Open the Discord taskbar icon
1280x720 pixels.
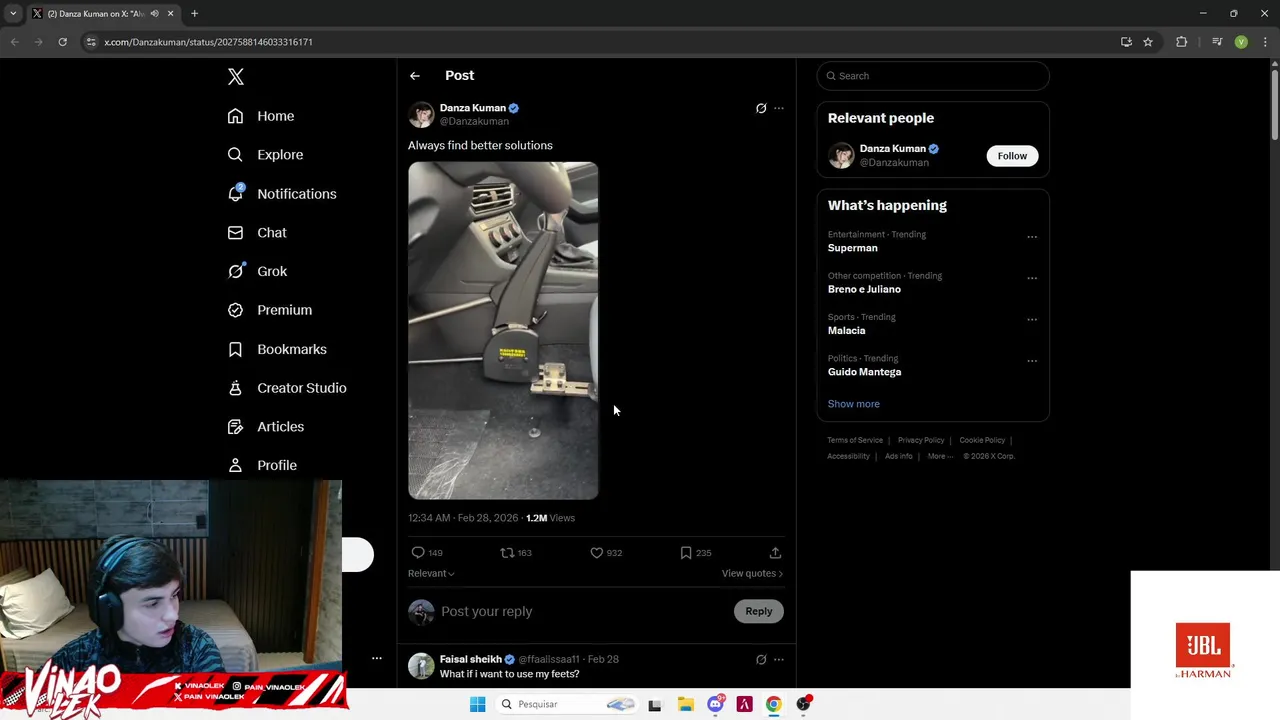(x=715, y=704)
